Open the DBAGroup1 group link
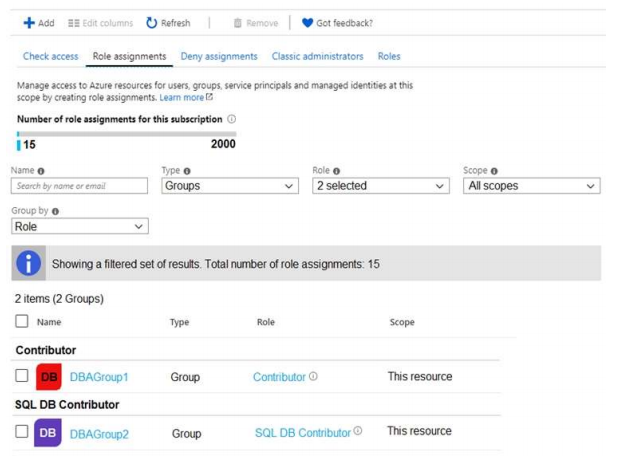The image size is (623, 475). coord(99,377)
